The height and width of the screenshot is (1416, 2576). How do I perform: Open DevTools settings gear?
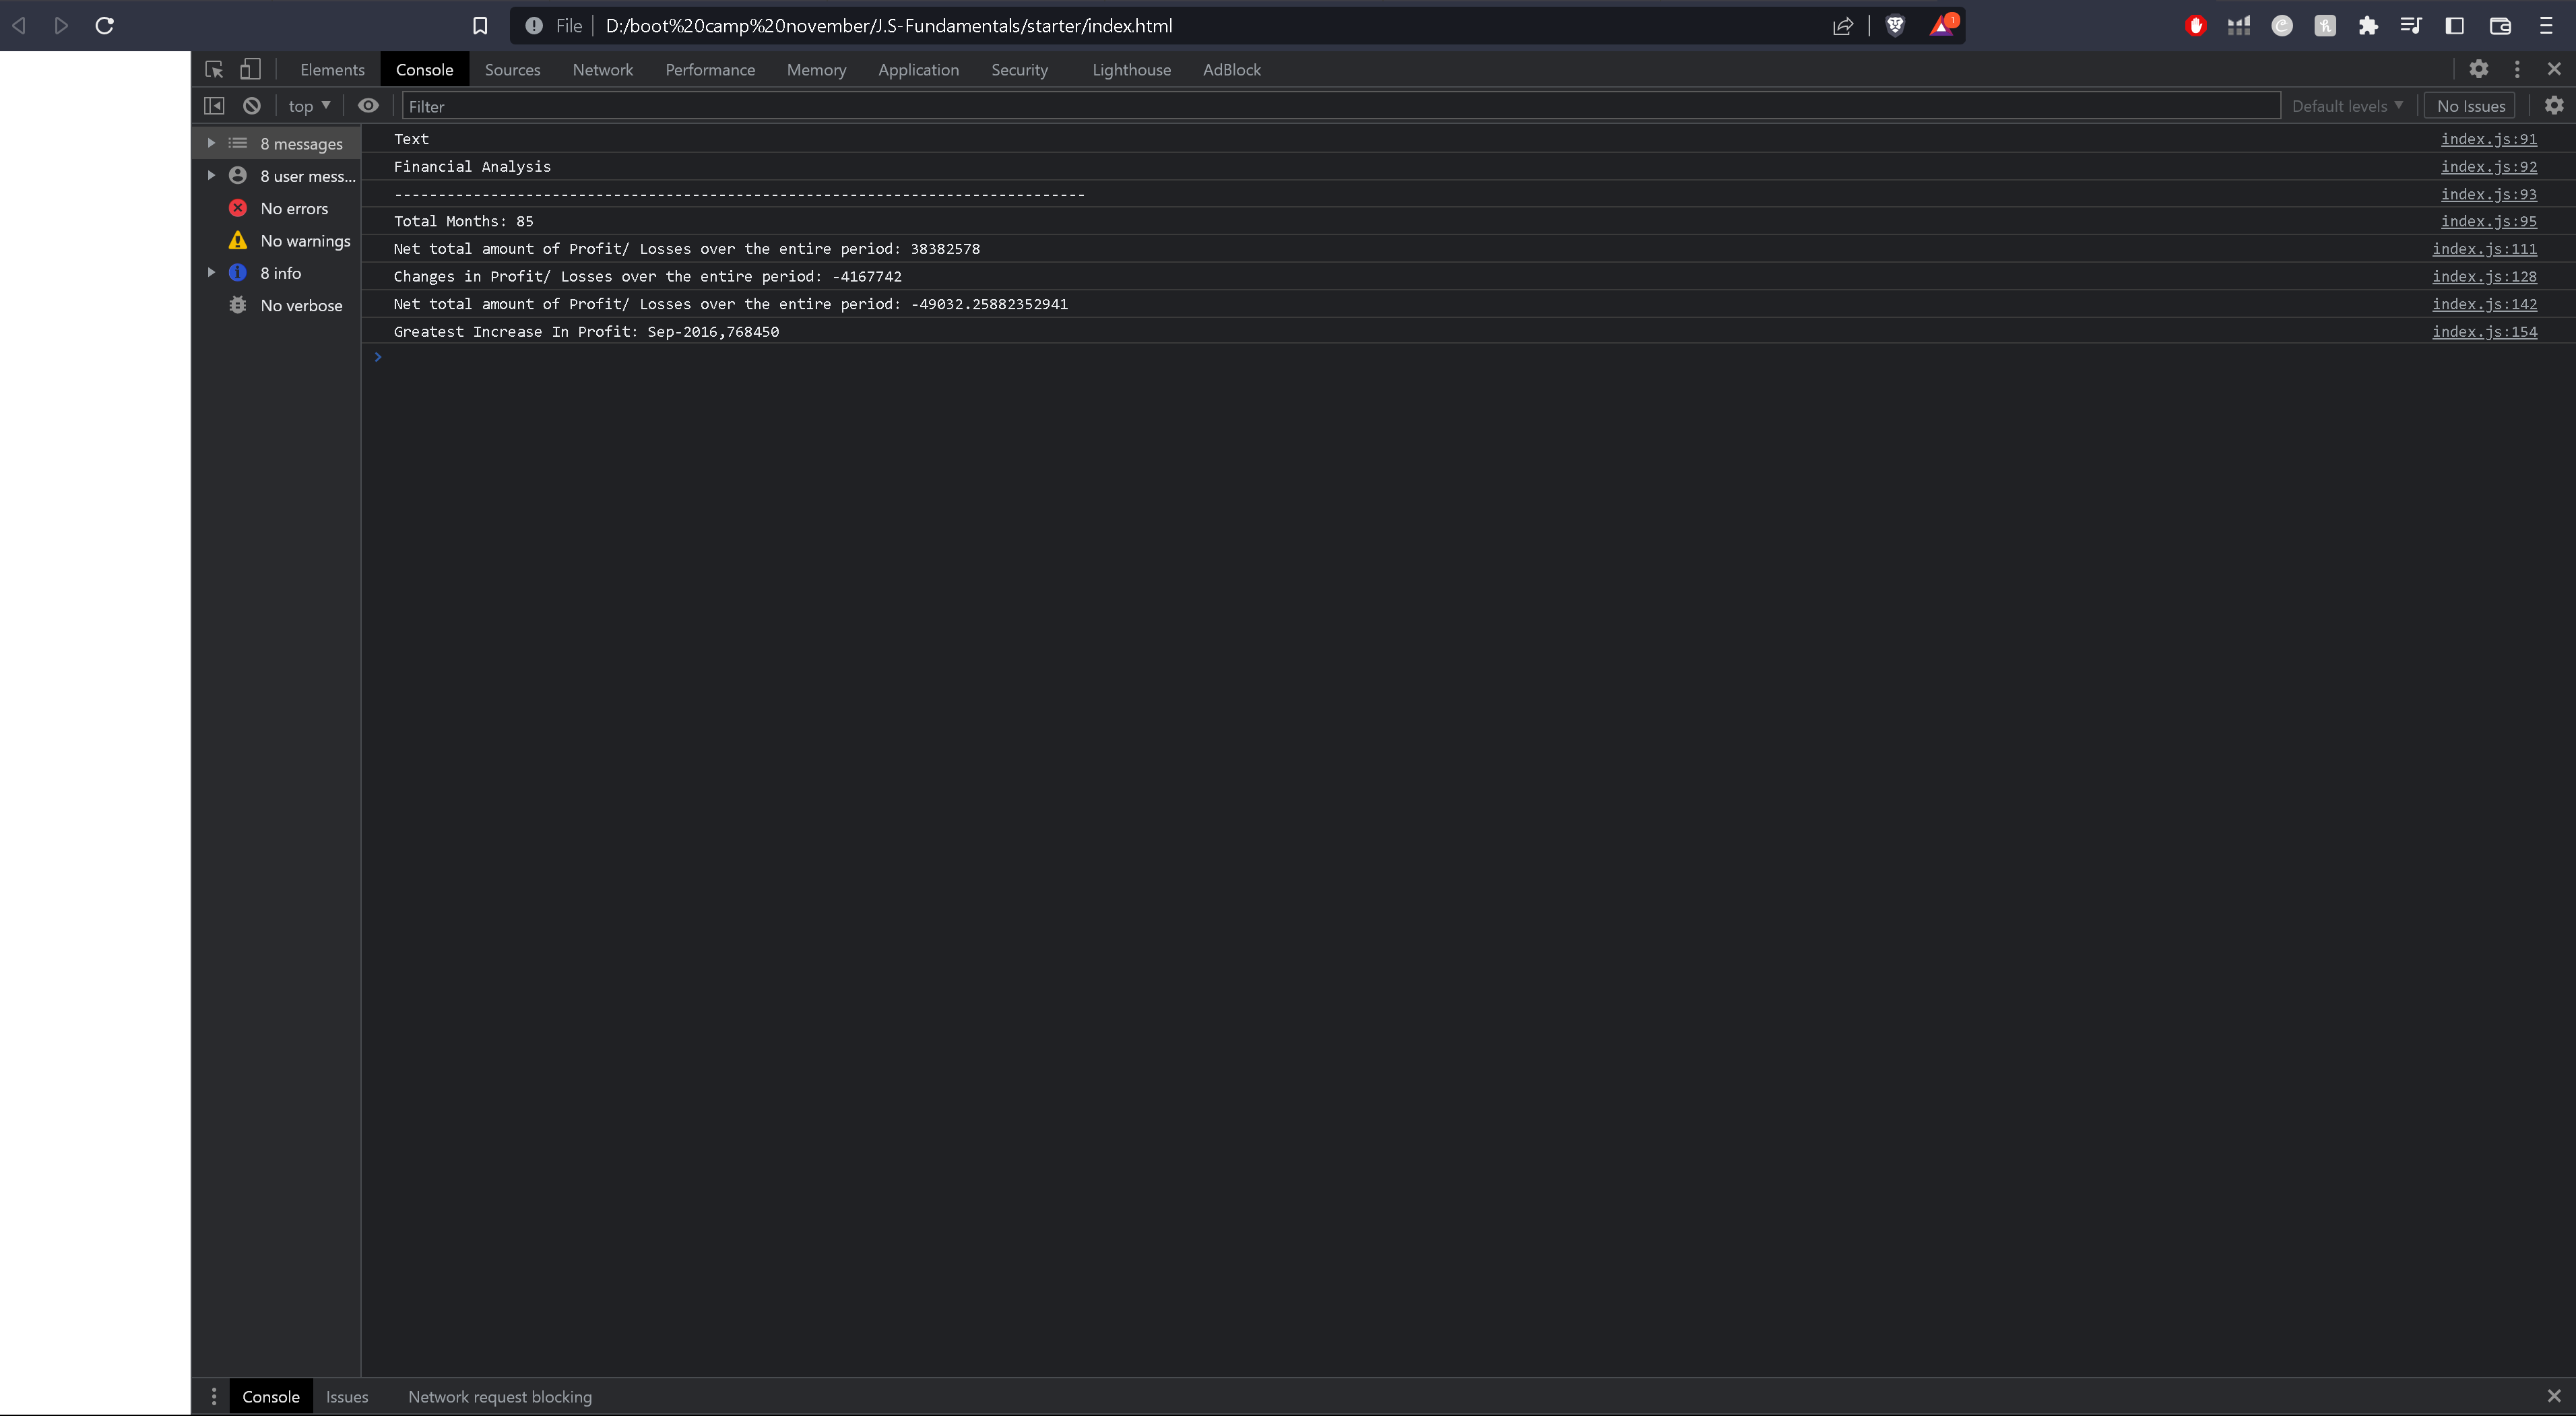(x=2479, y=69)
